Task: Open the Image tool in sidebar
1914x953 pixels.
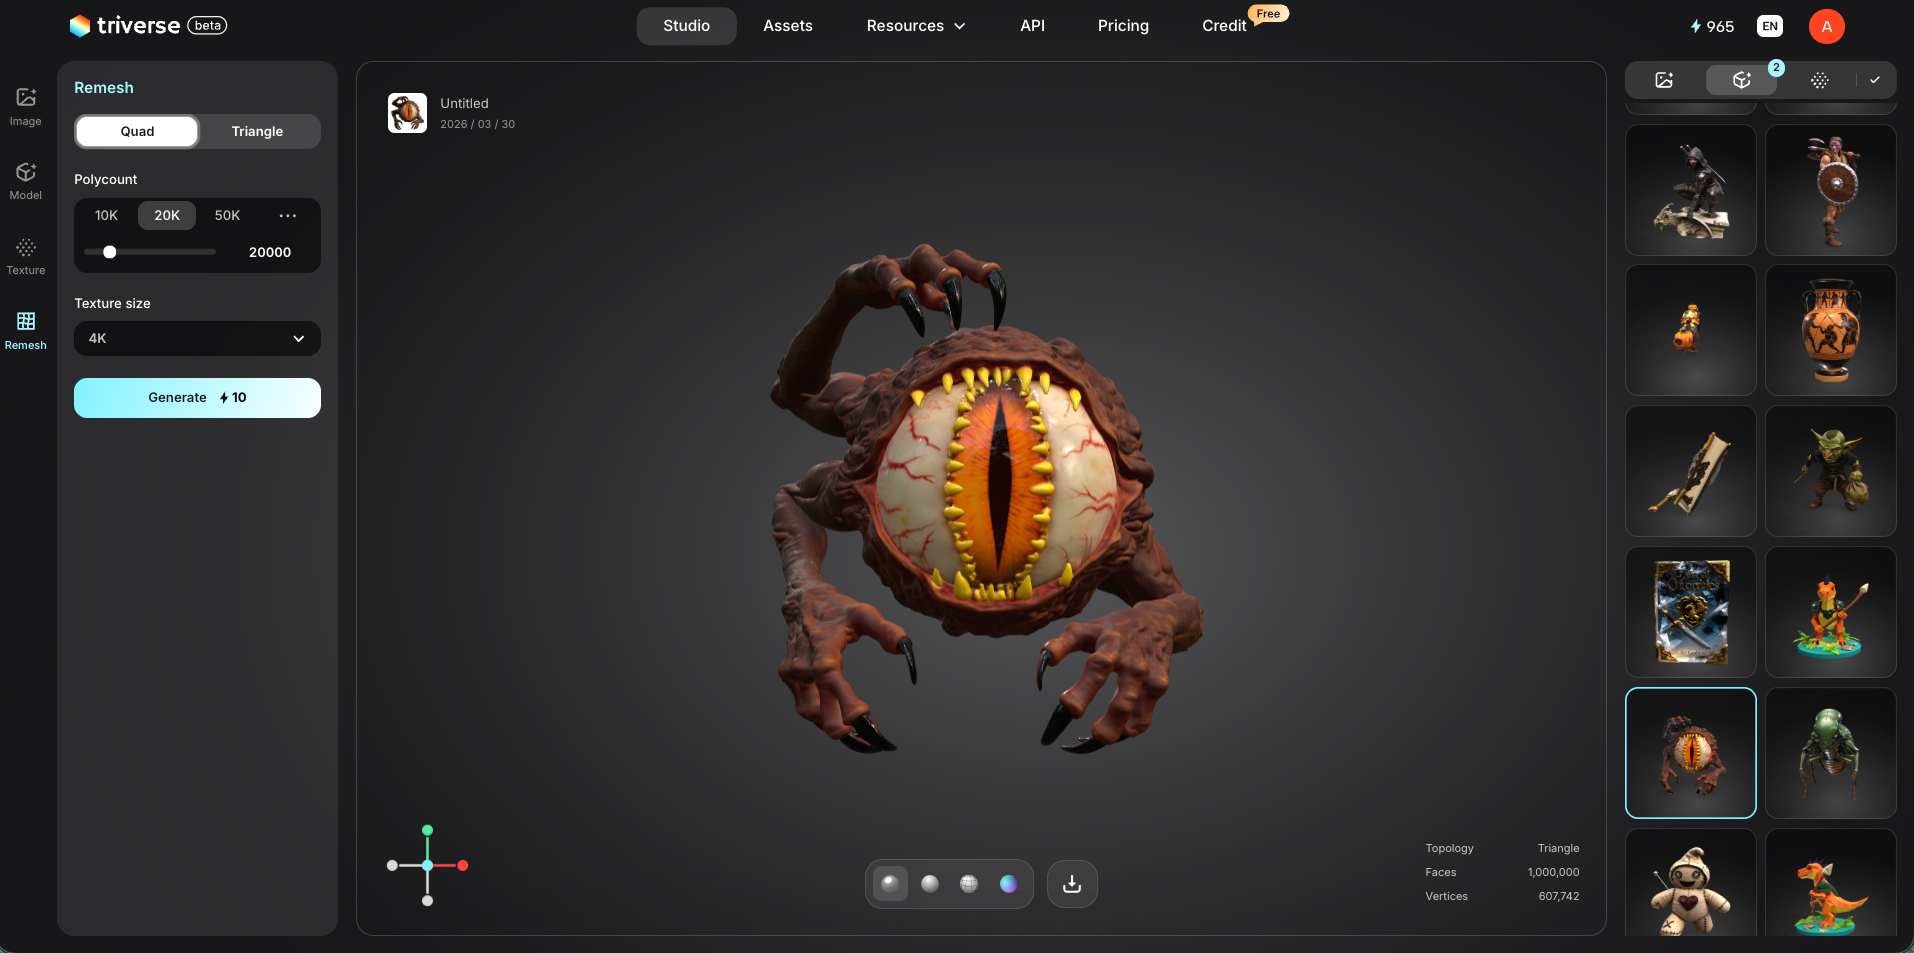Action: point(26,106)
